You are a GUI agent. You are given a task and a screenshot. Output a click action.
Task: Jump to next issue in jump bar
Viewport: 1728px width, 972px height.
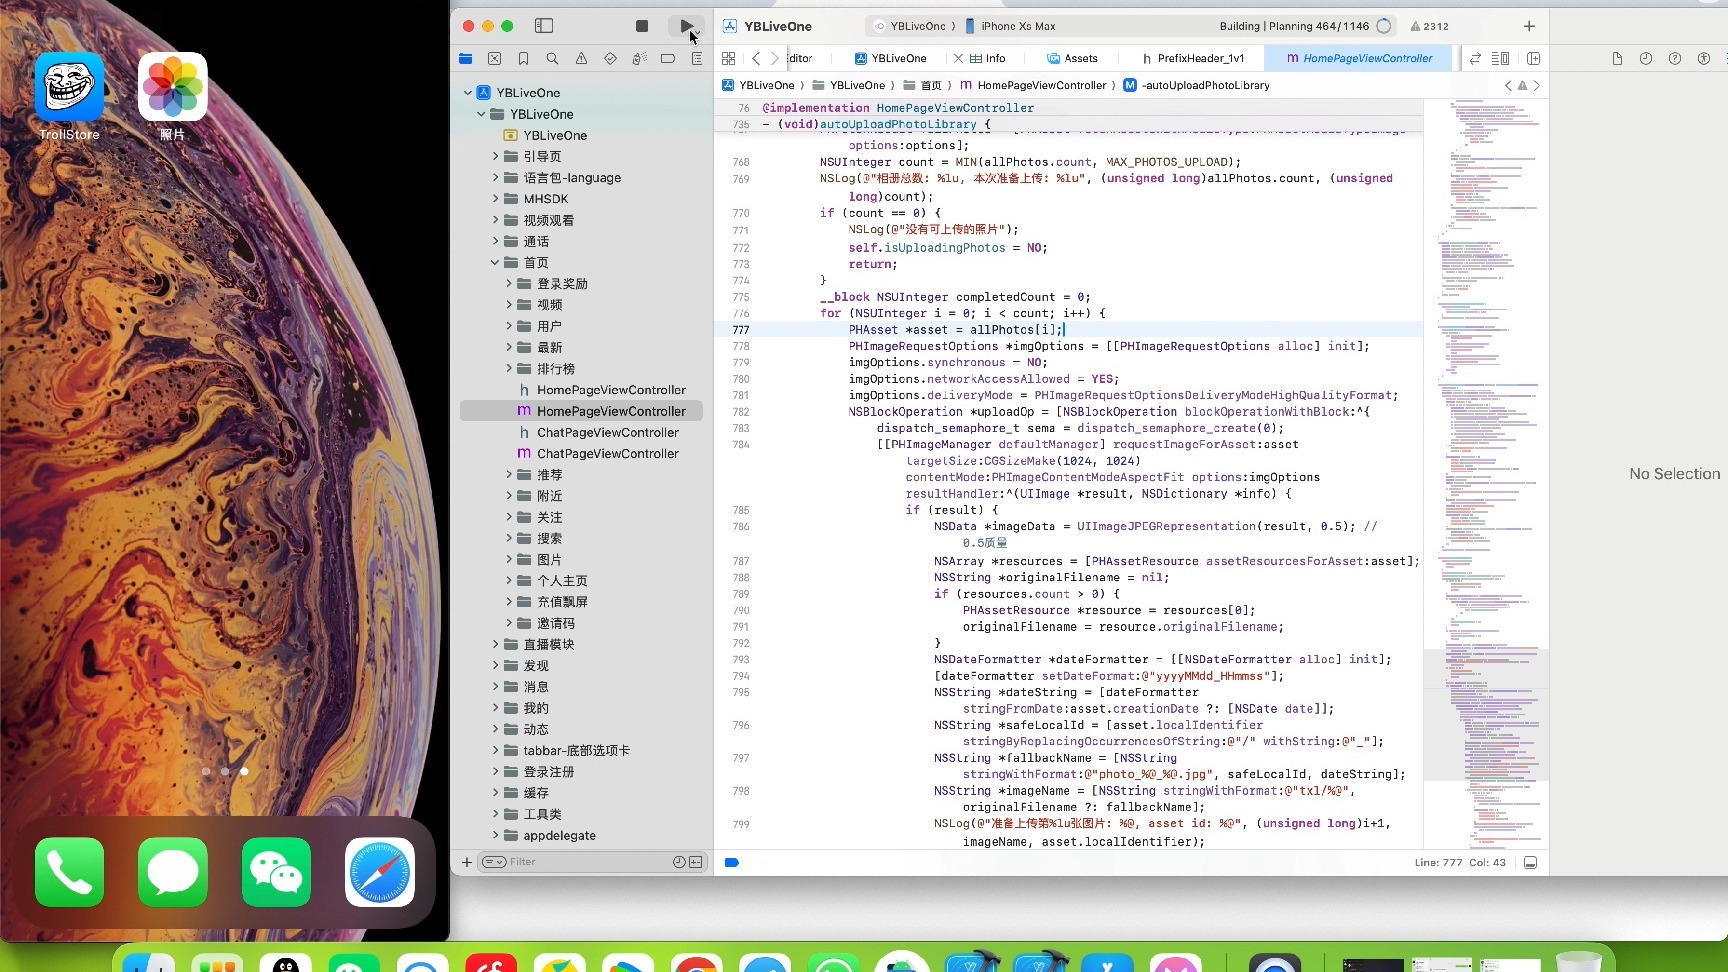[x=1537, y=86]
